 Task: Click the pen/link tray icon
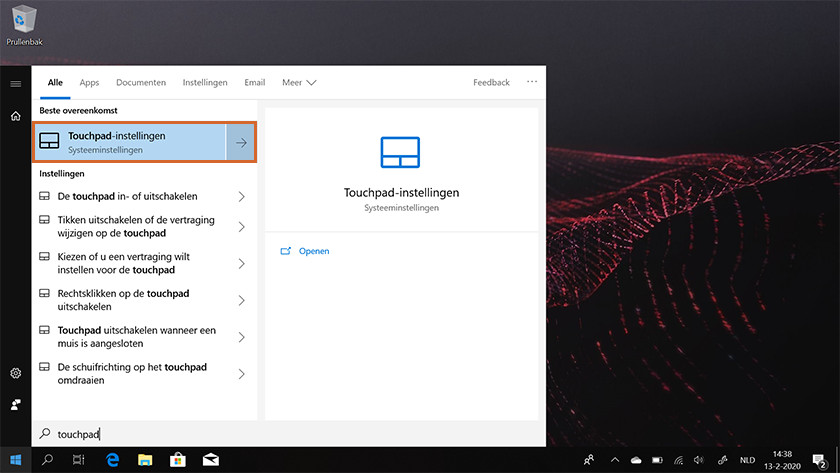coord(722,460)
